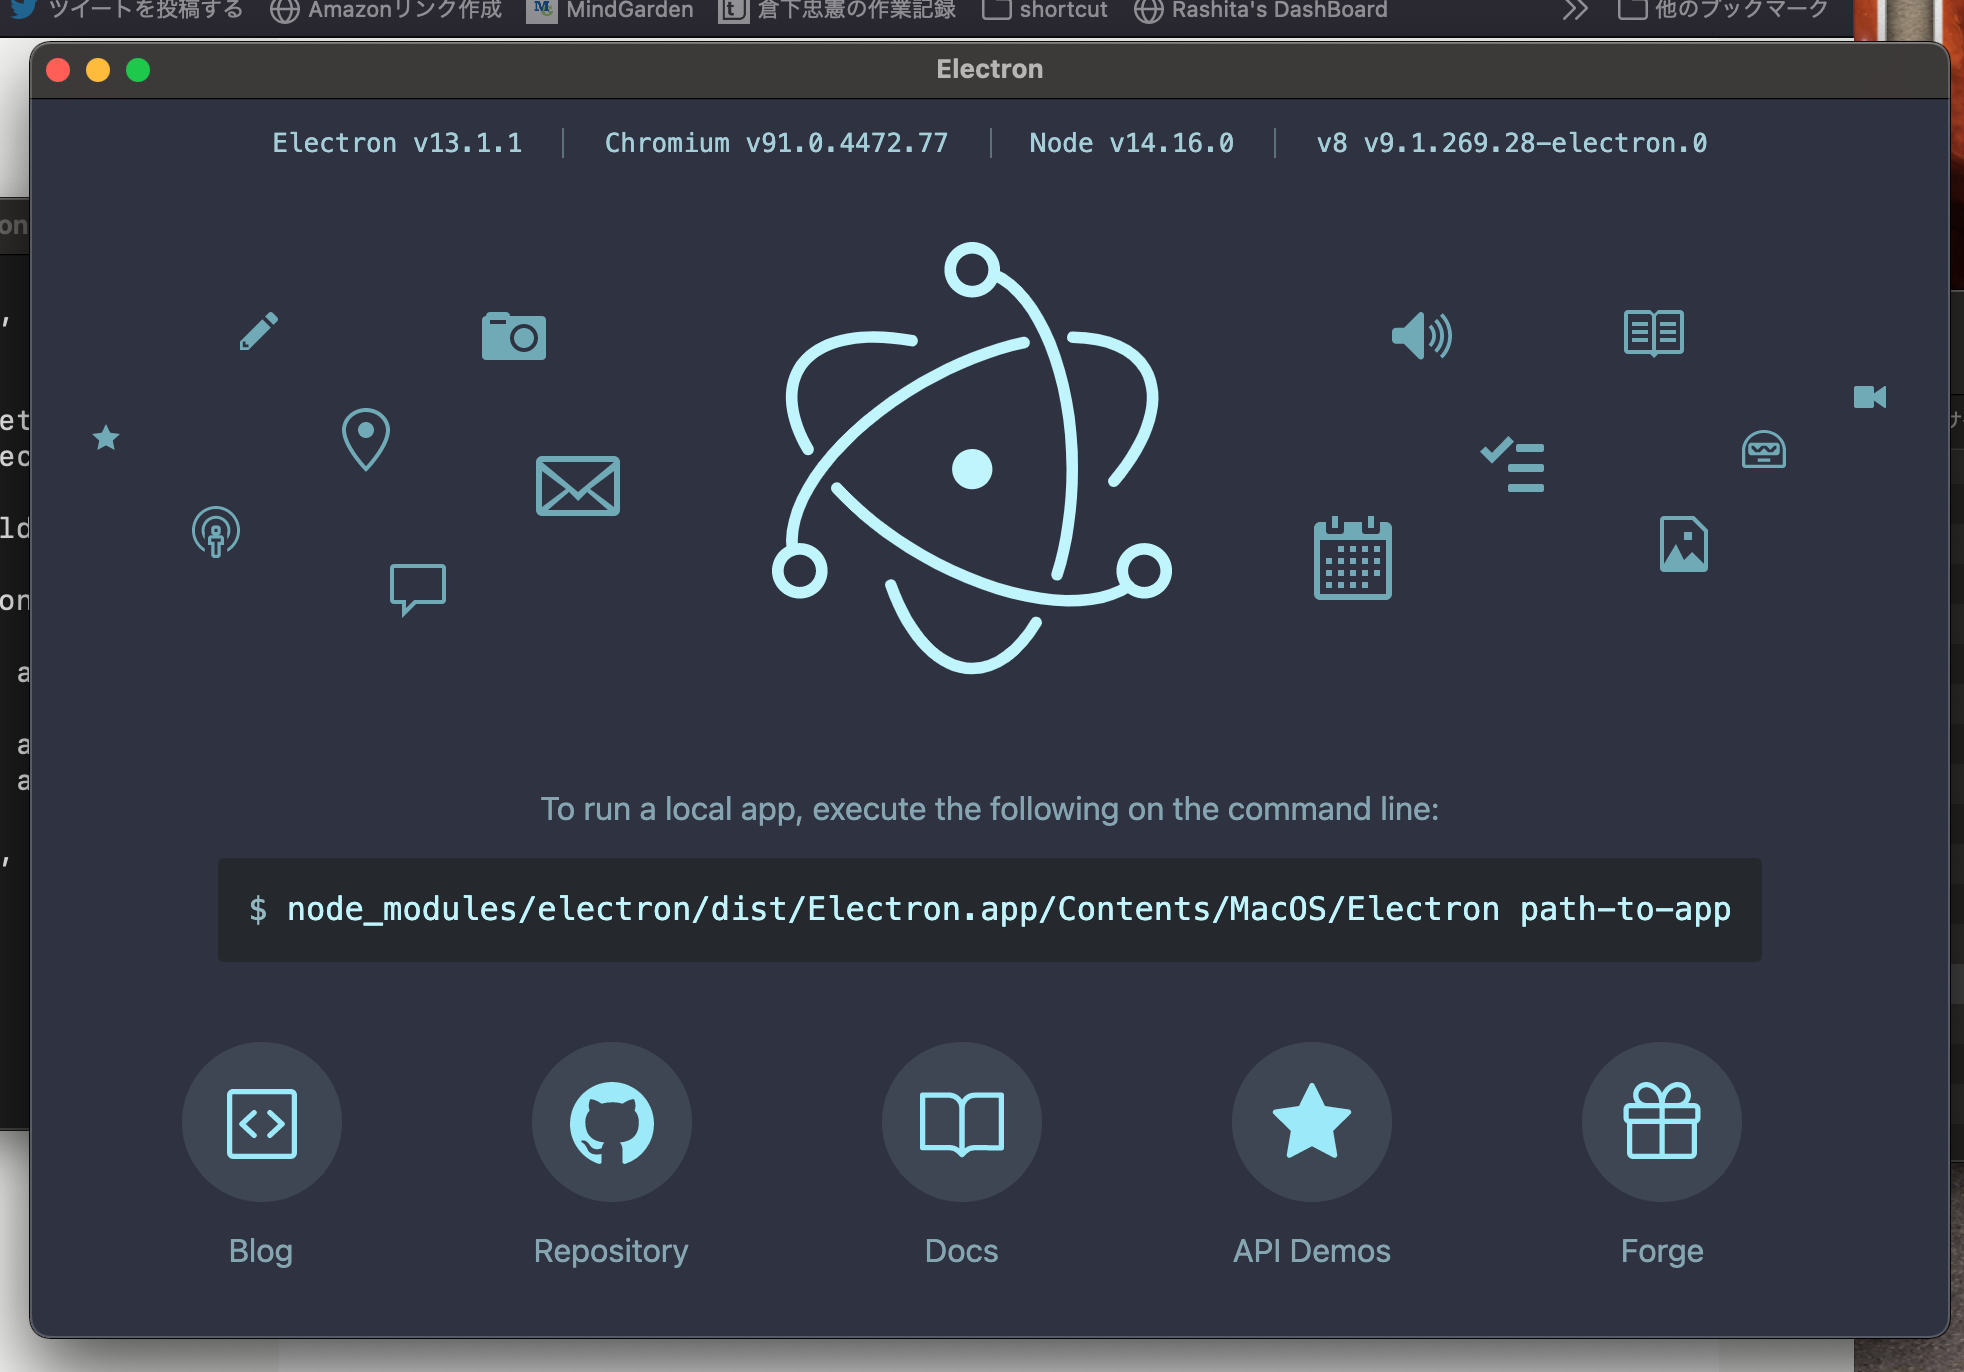Click the central Electron atom logo
This screenshot has height=1372, width=1964.
click(972, 466)
